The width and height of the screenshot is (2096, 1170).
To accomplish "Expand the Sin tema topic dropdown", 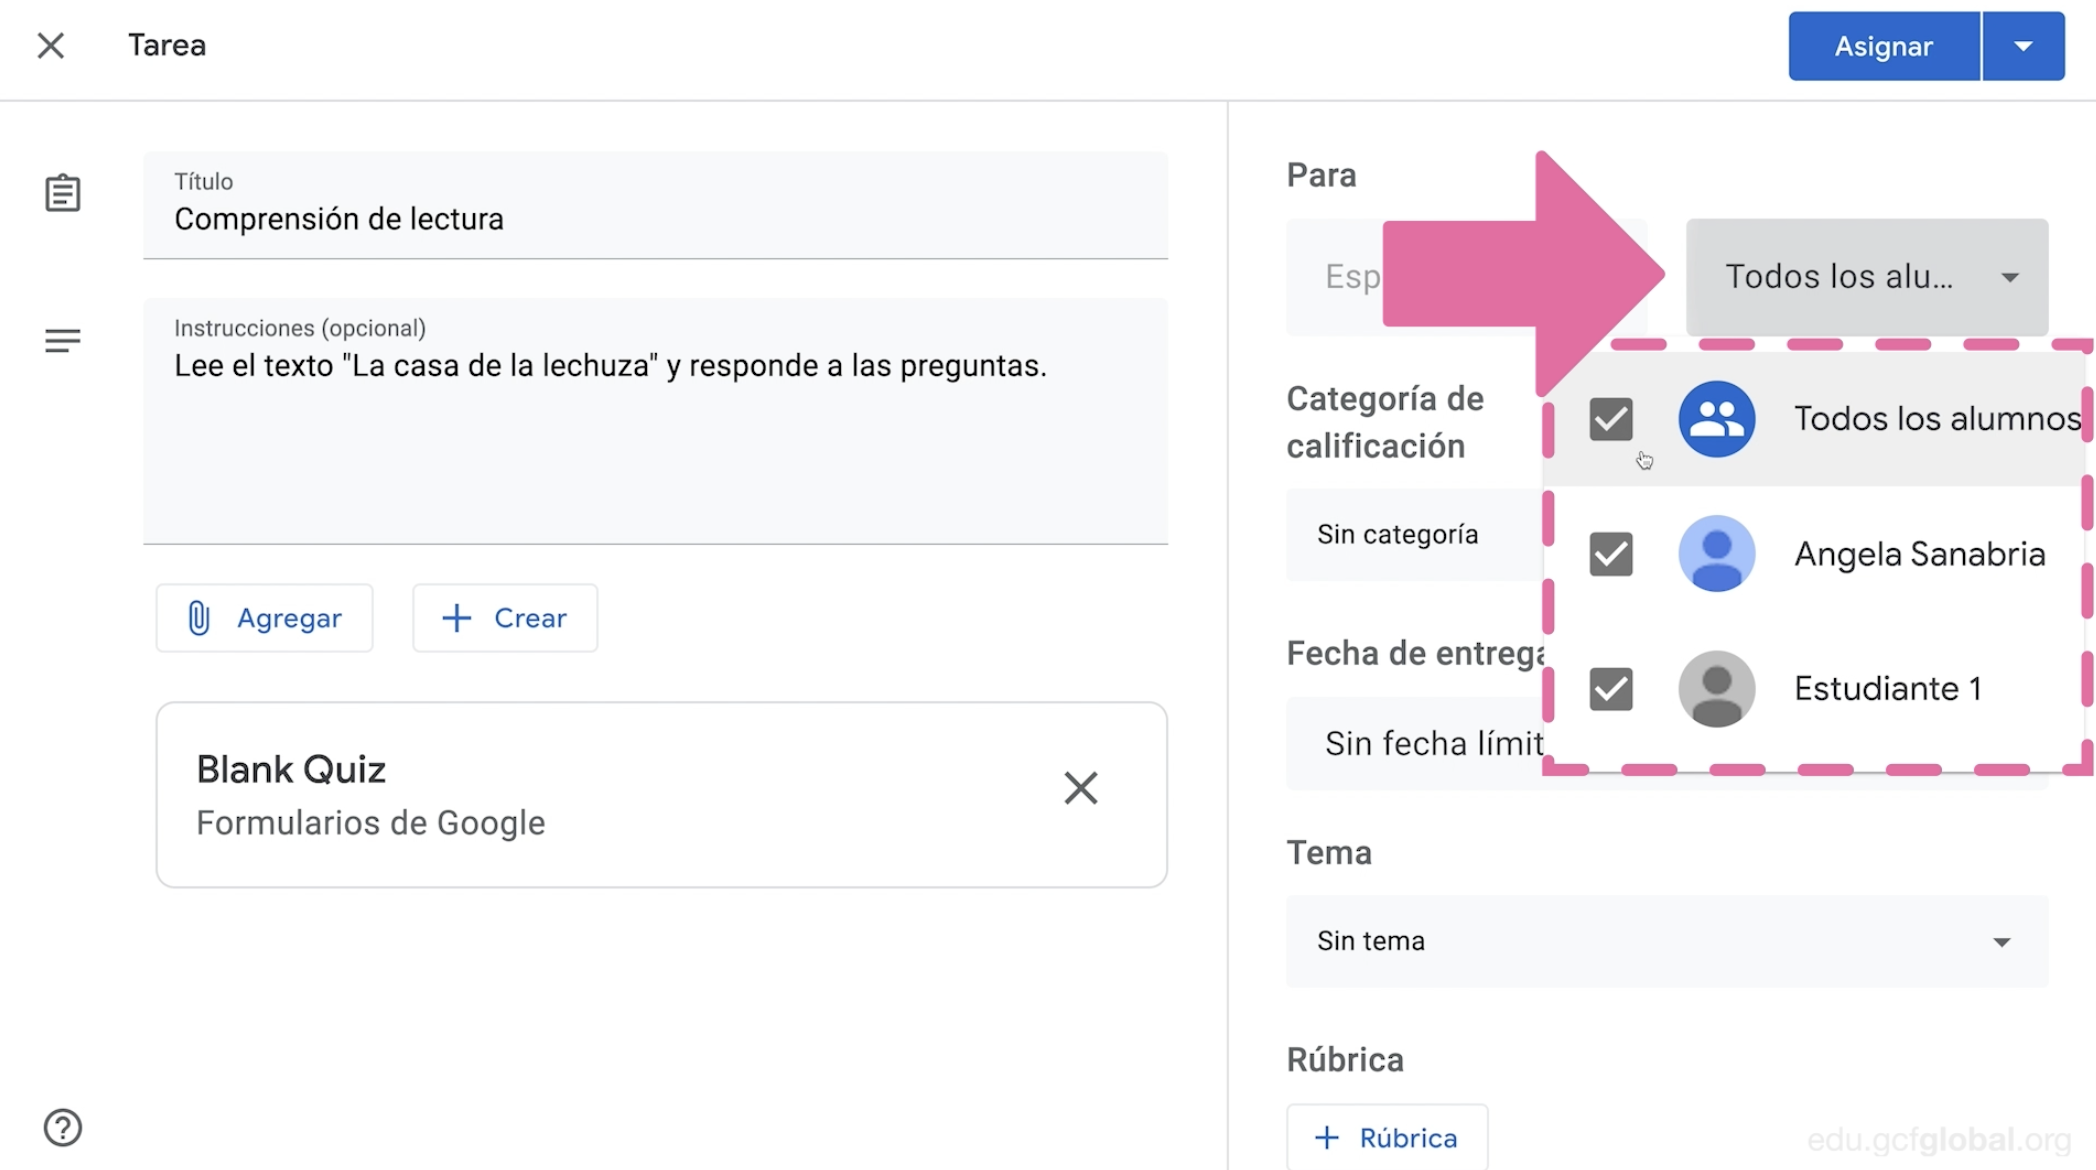I will tap(1667, 941).
